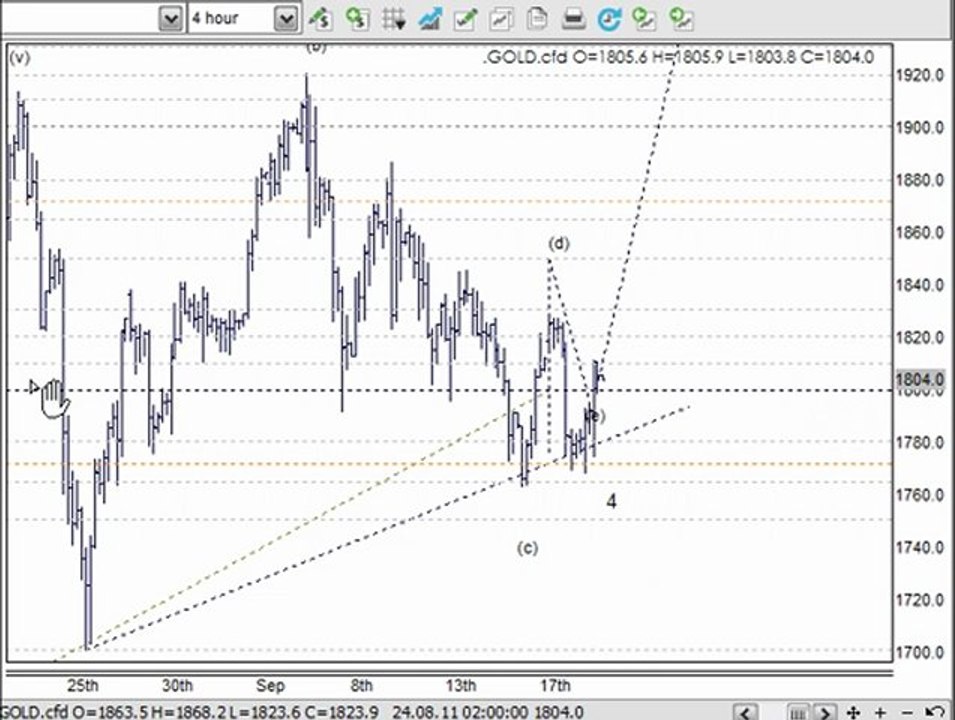Zoom in with the plus icon
955x720 pixels.
[880, 712]
